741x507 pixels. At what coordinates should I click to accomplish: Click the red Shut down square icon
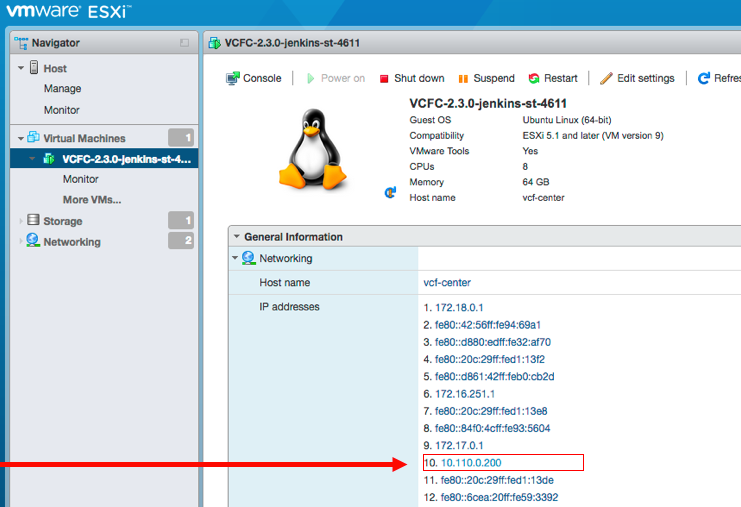[384, 79]
